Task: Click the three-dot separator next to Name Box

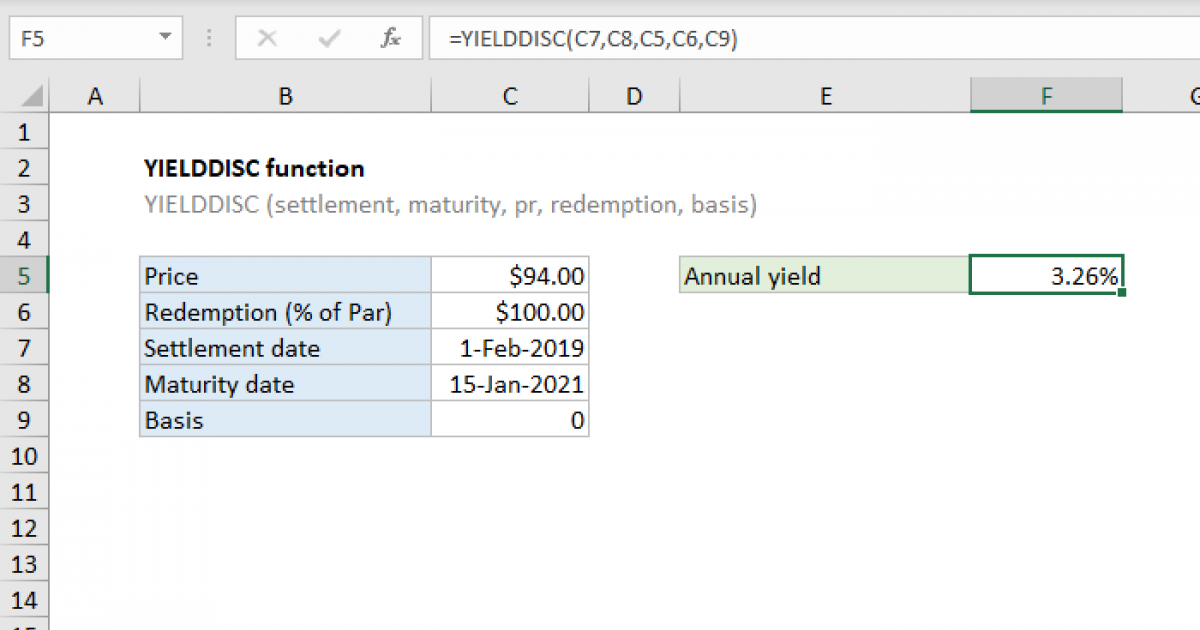Action: coord(207,38)
